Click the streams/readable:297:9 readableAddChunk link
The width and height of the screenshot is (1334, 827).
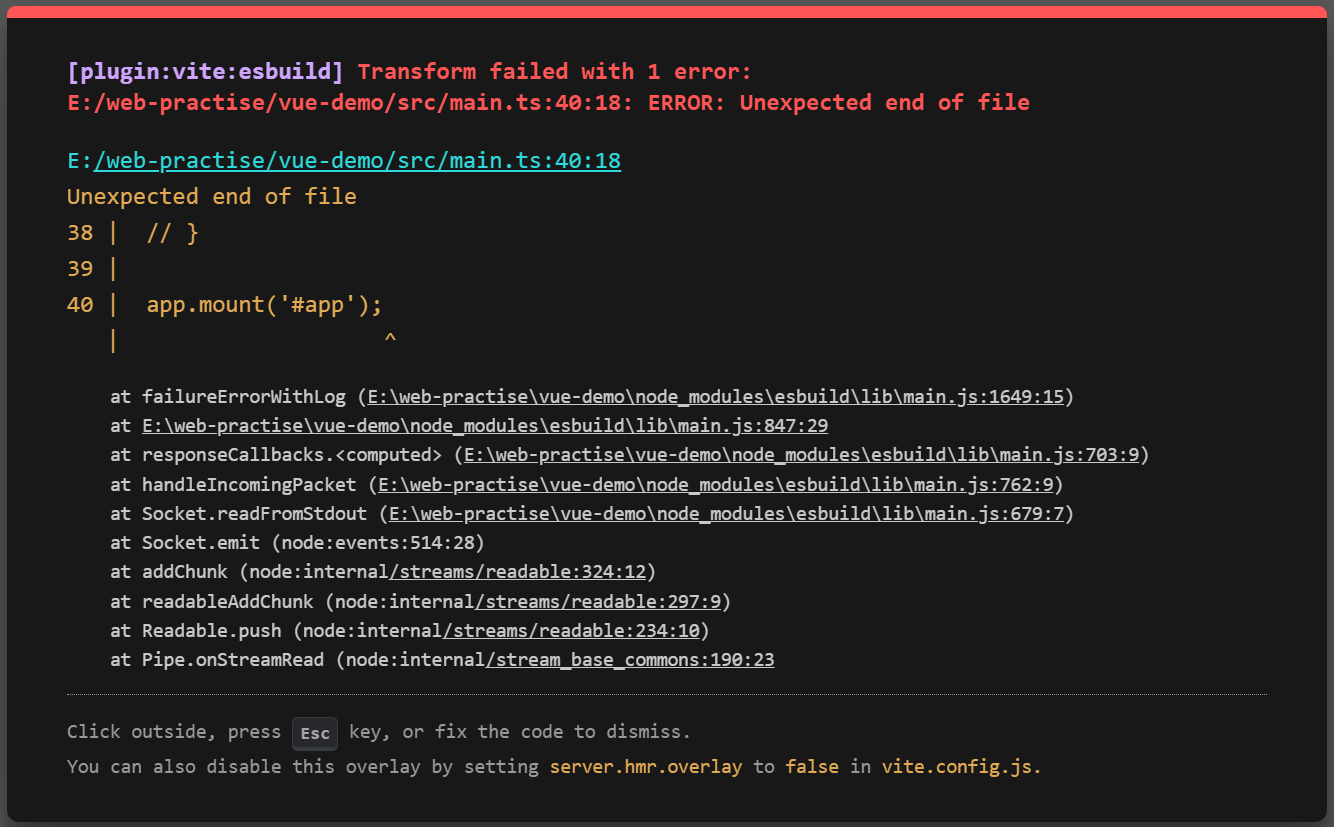(598, 602)
